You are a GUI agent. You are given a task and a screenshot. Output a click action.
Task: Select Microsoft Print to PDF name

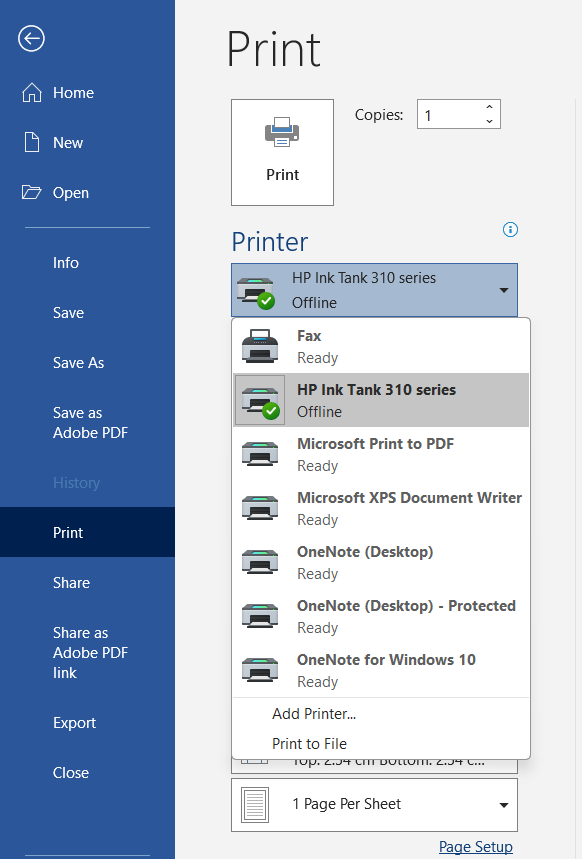[x=375, y=443]
